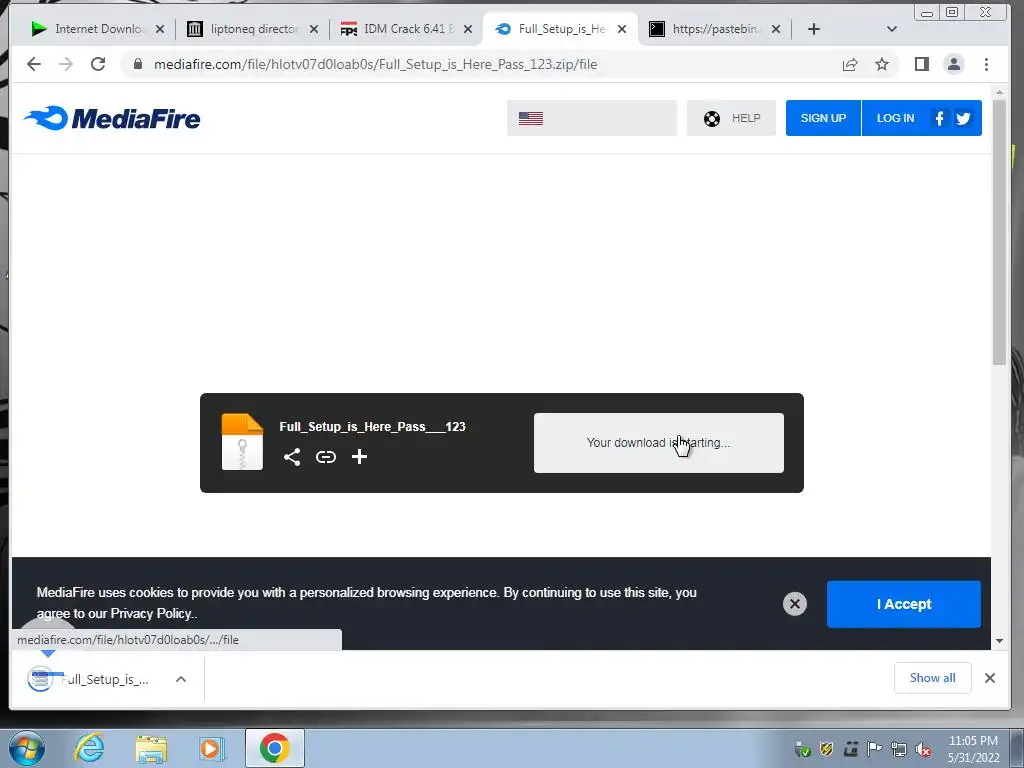Click the MediaFire logo
The image size is (1024, 768).
[x=112, y=118]
